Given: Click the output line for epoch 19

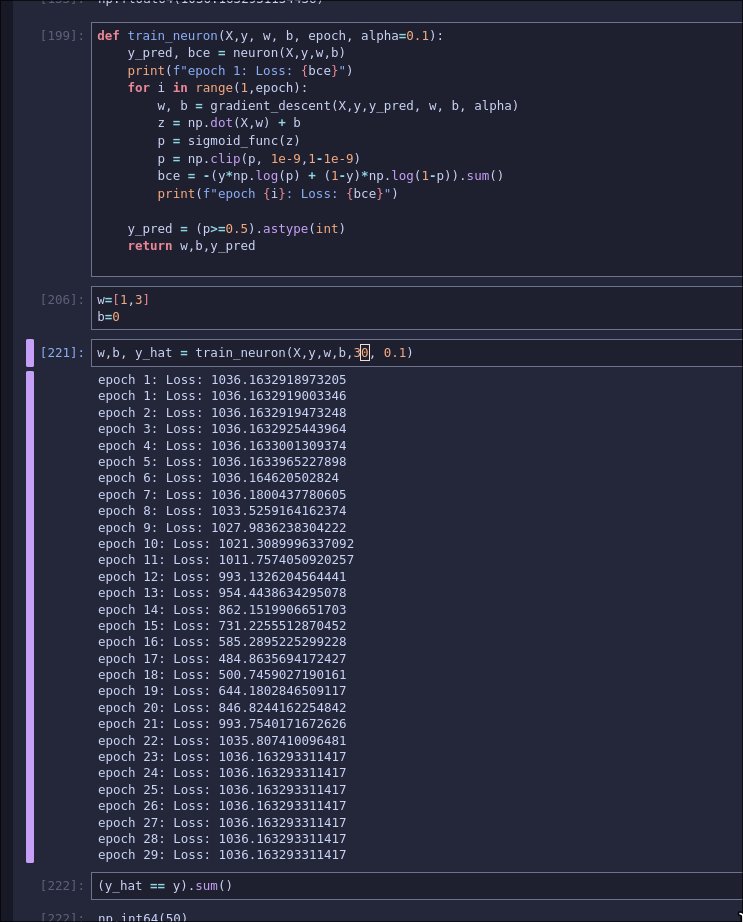Looking at the screenshot, I should tap(222, 691).
